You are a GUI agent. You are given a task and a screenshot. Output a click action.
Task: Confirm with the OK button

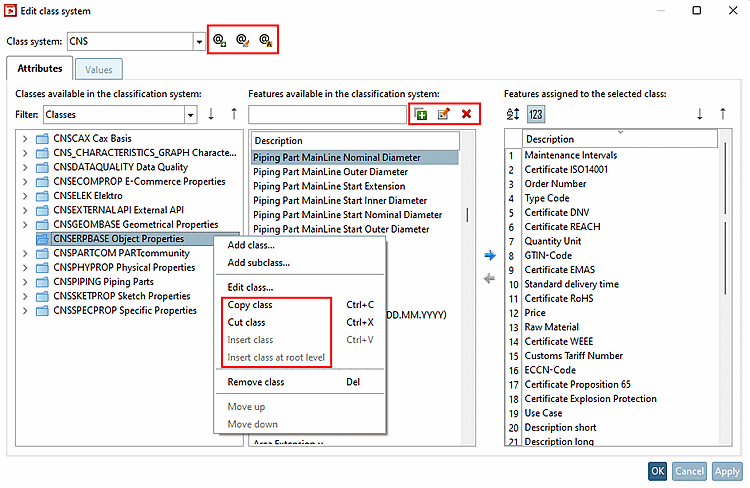point(658,471)
